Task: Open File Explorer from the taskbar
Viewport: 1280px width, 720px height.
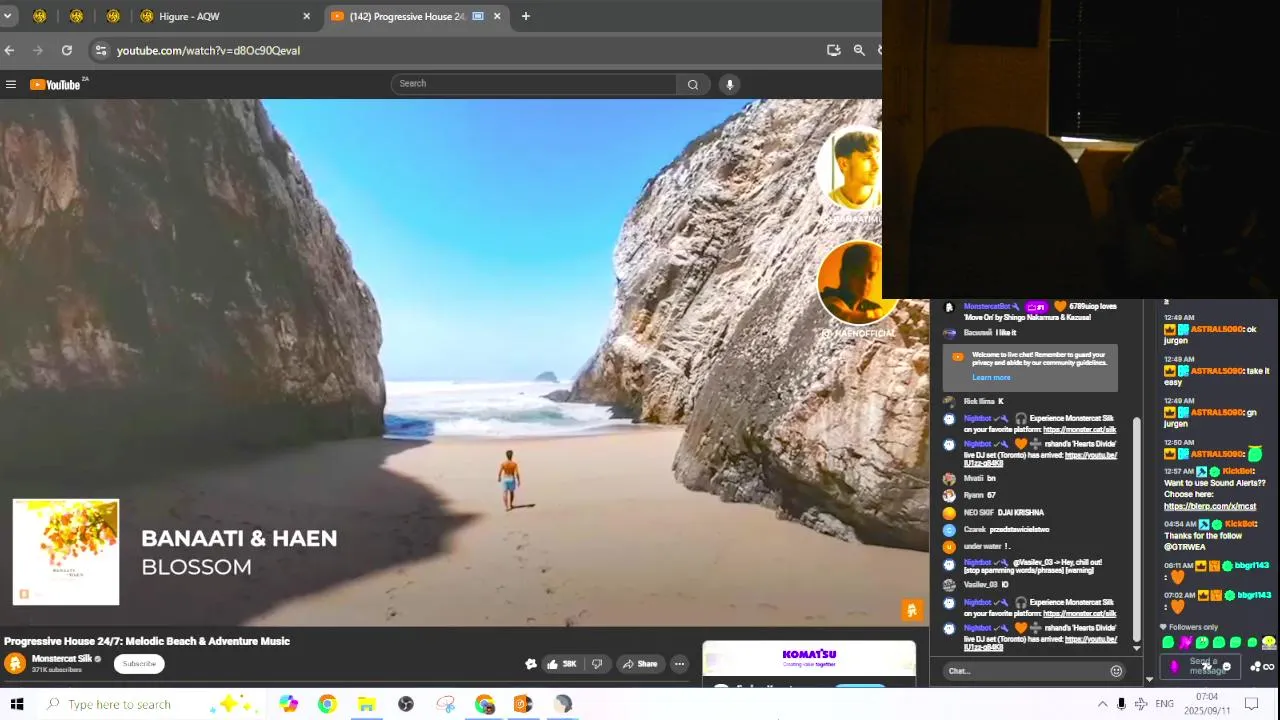Action: (x=366, y=704)
